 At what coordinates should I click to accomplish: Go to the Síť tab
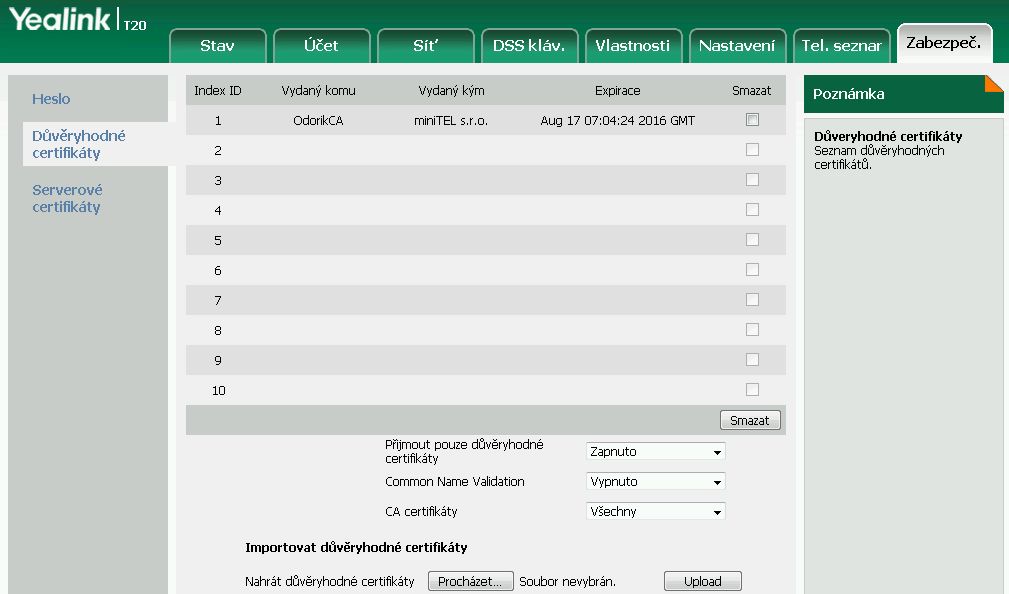(x=426, y=46)
